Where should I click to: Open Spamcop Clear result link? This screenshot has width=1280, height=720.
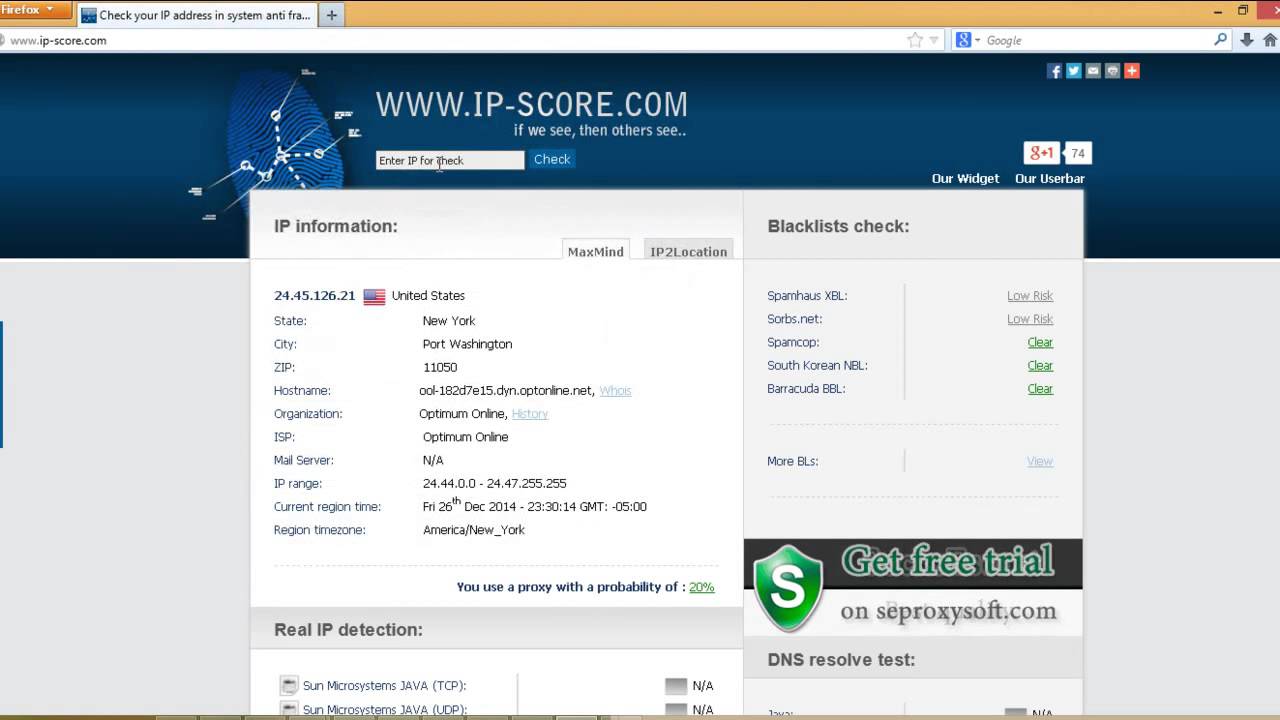[1040, 342]
